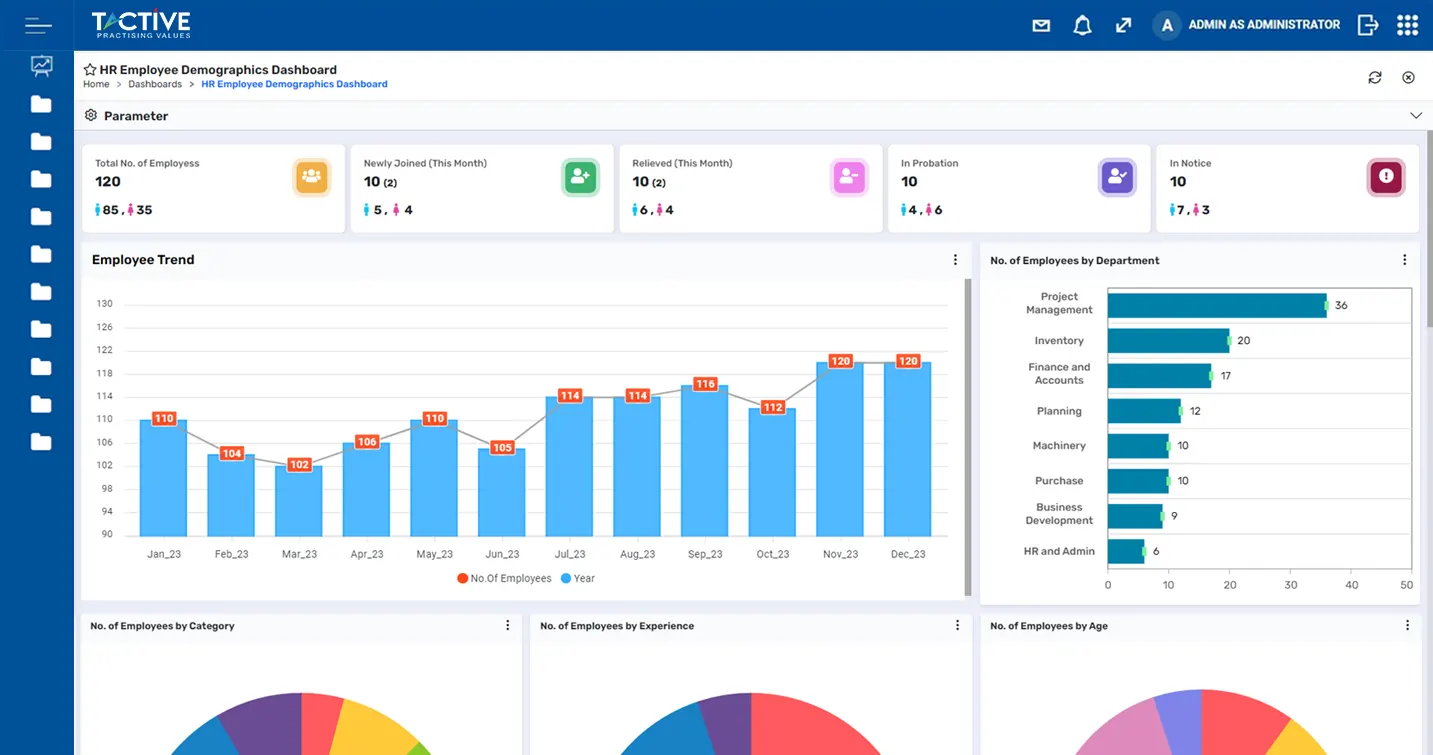
Task: Open the hamburger menu top left
Action: pos(37,24)
